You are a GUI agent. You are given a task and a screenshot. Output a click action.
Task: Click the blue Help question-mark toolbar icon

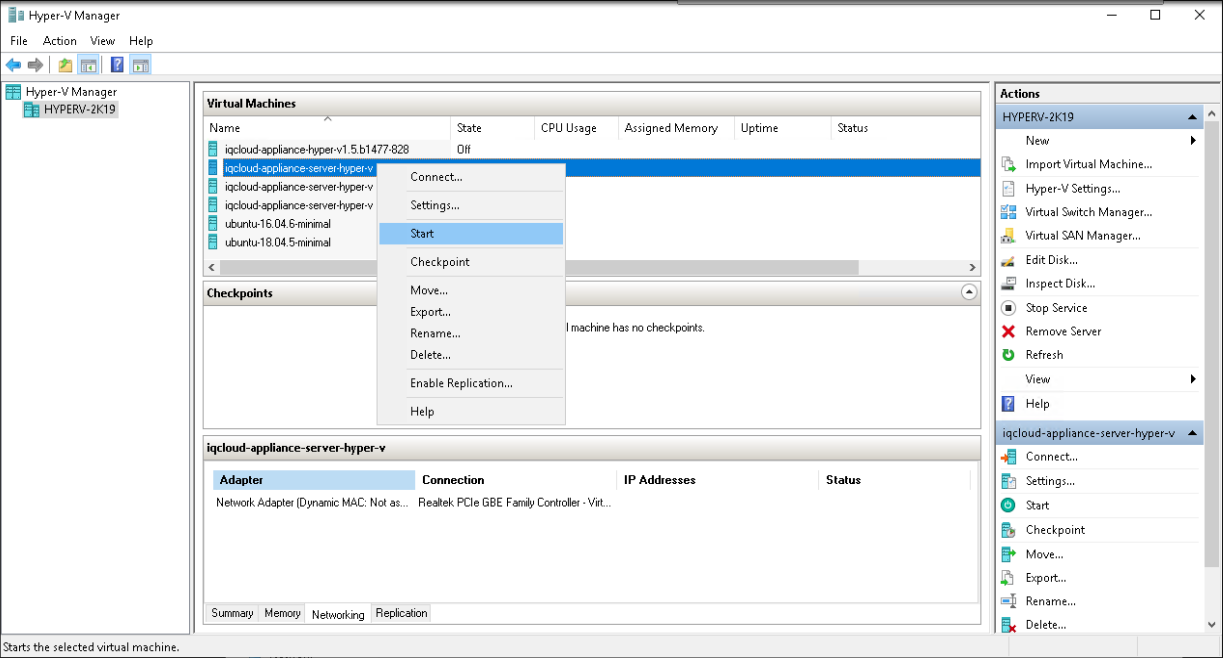click(x=117, y=65)
